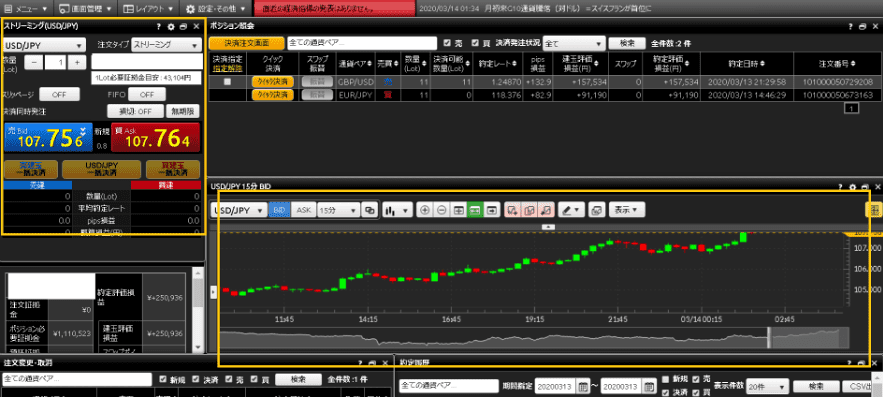Viewport: 883px width, 397px height.
Task: Open the レイアウト menu
Action: (x=148, y=8)
